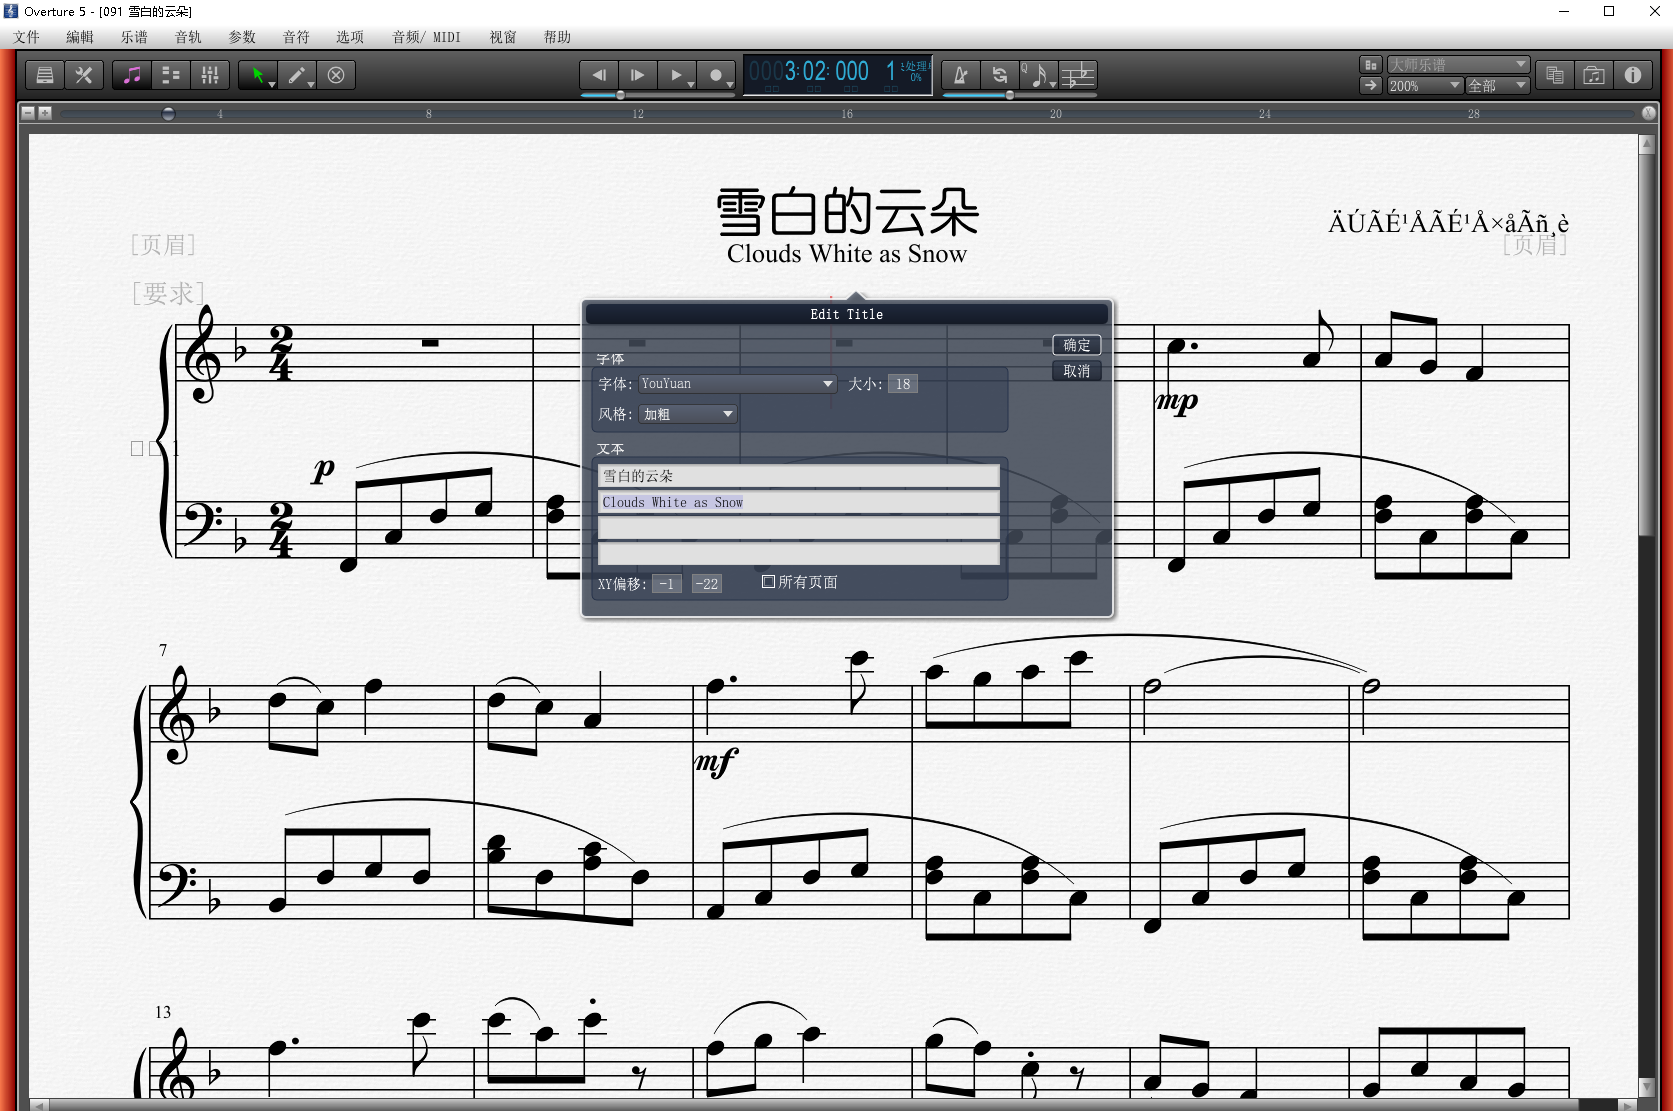
Task: Cancel the Edit Title dialog with 取消
Action: [1077, 371]
